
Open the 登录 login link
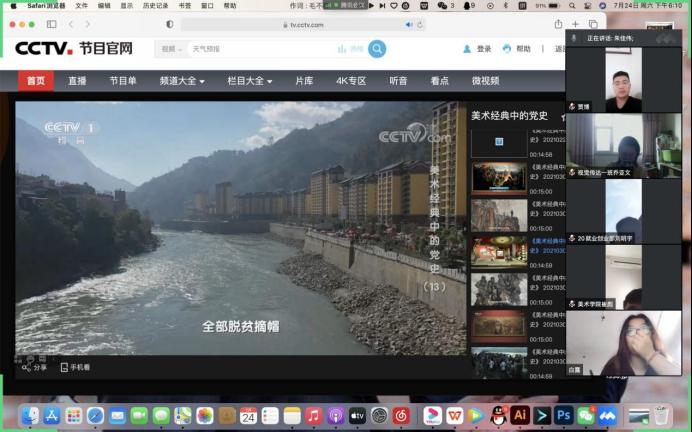point(478,49)
